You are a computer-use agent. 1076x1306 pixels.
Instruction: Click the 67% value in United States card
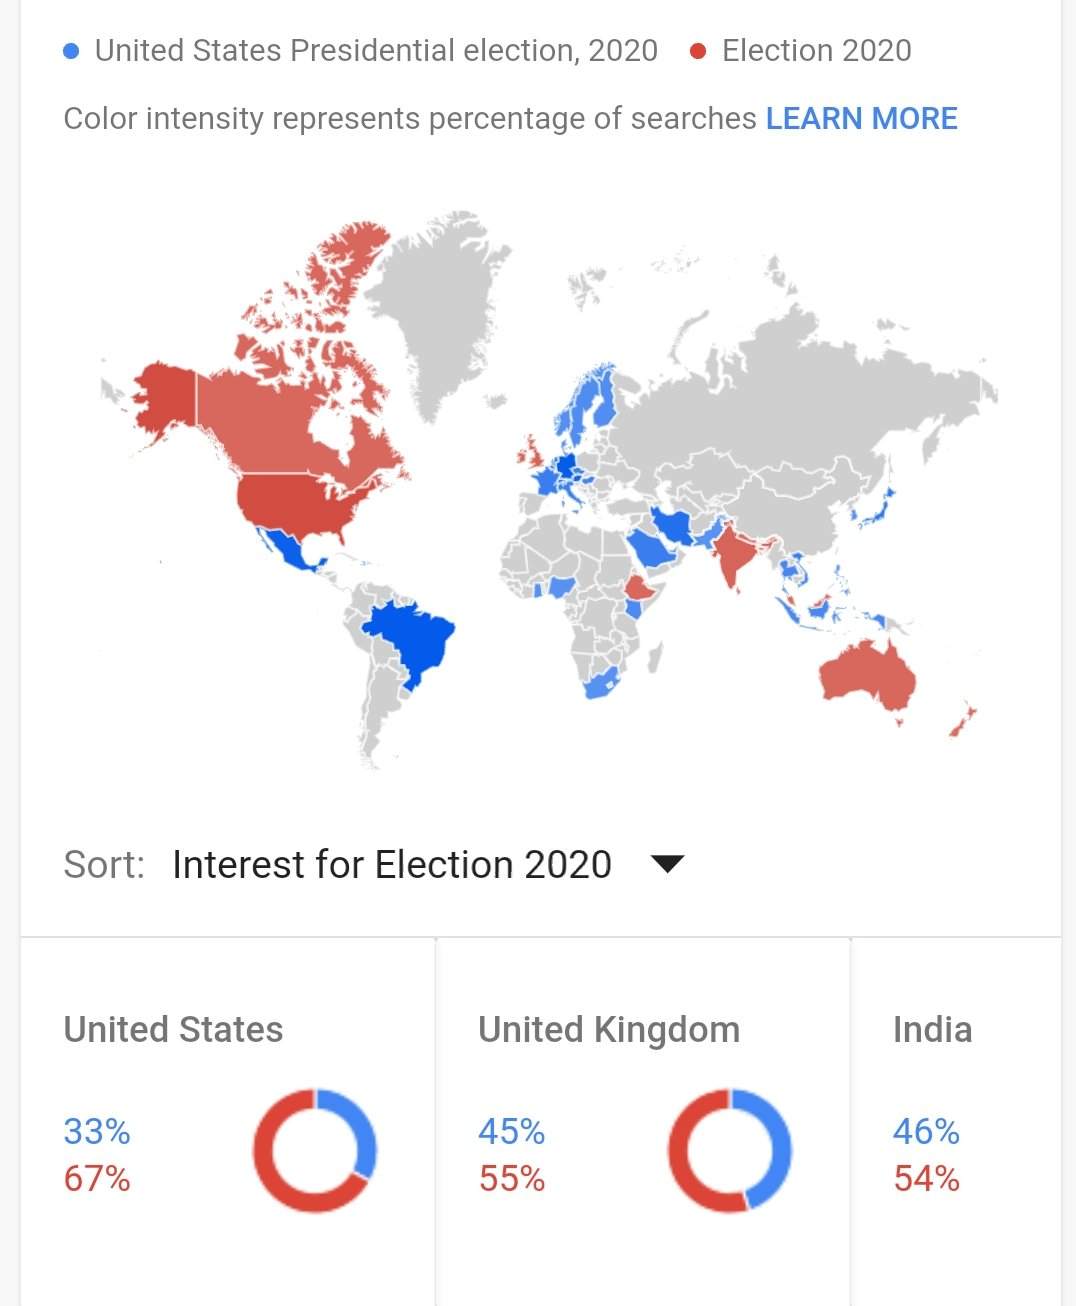[x=97, y=1179]
